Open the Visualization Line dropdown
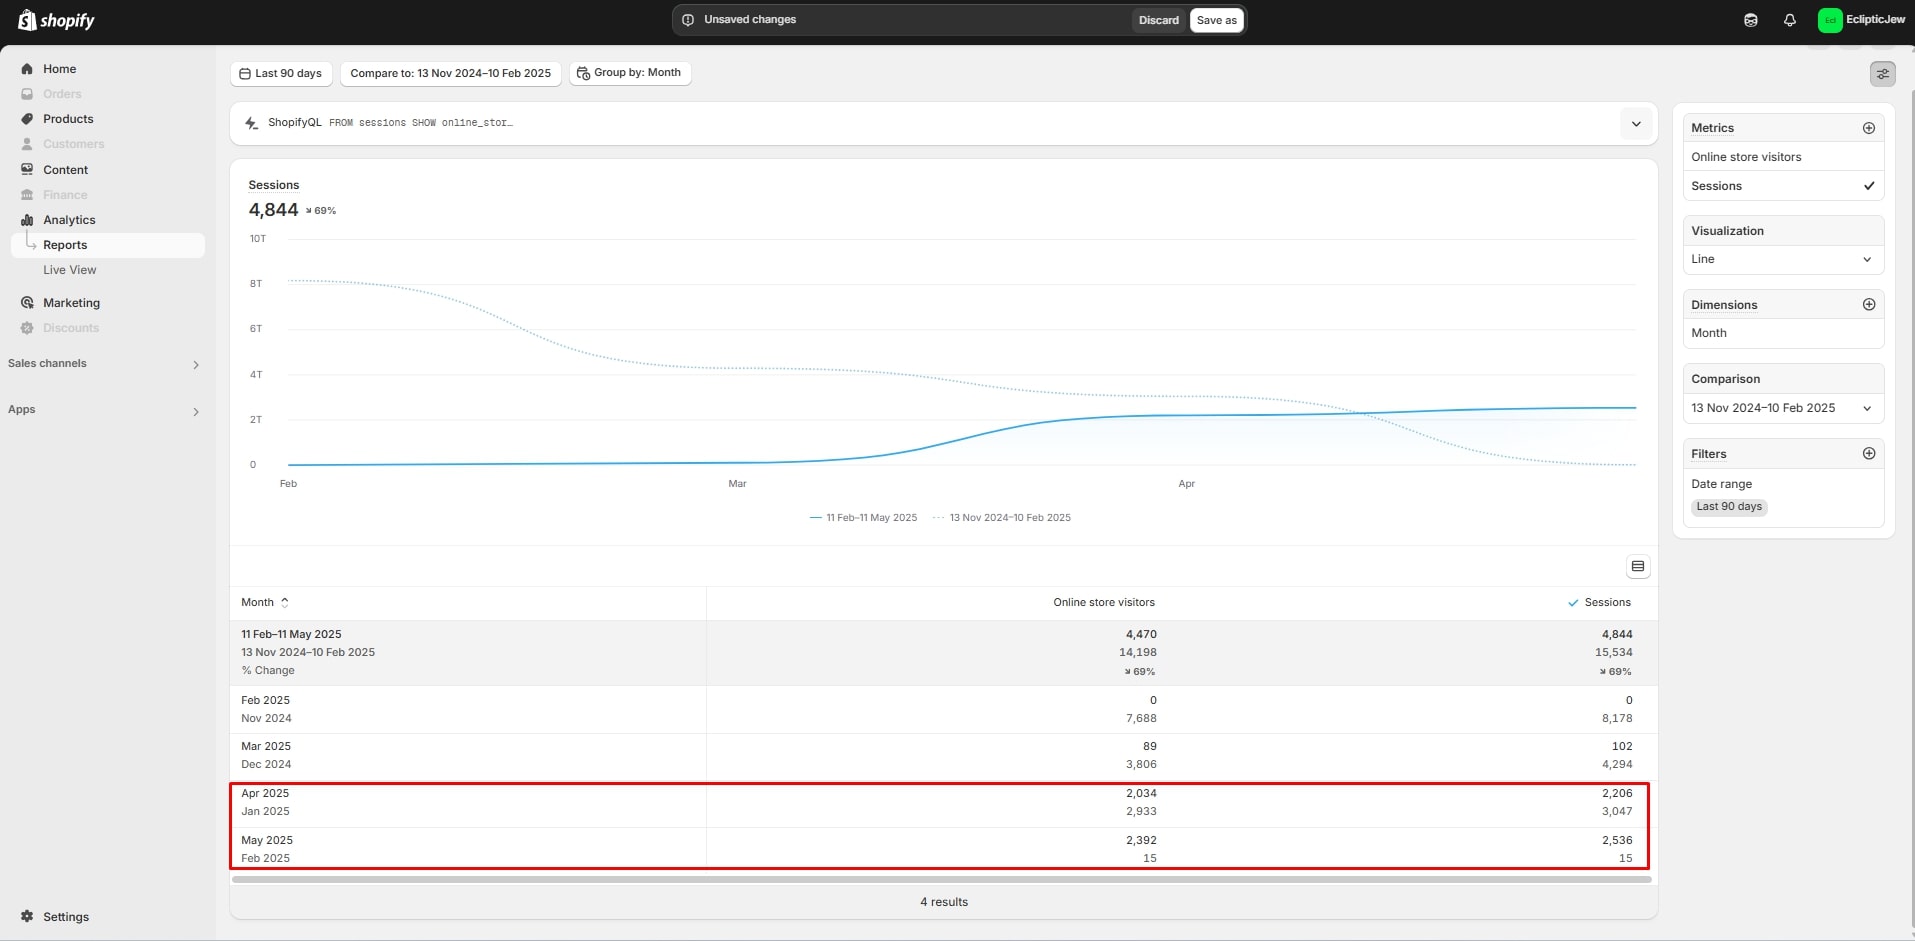Image resolution: width=1915 pixels, height=941 pixels. pos(1782,259)
